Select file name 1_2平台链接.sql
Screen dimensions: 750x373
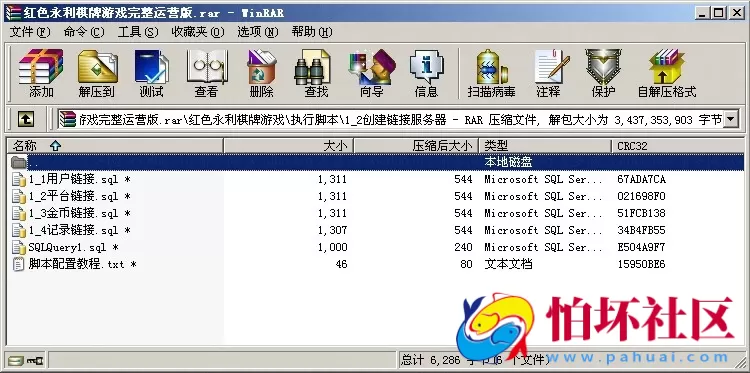pyautogui.click(x=79, y=196)
